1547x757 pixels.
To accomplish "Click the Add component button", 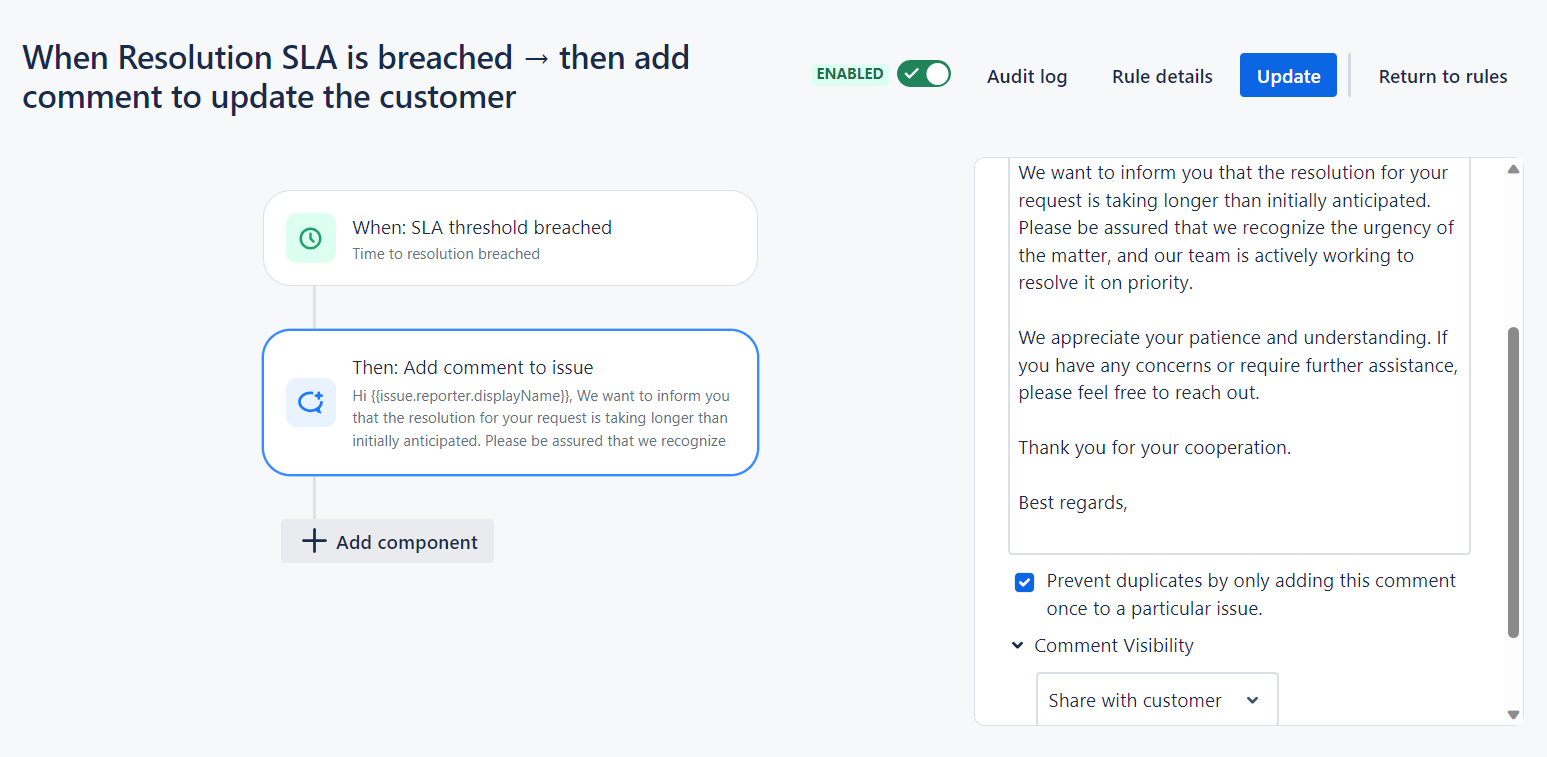I will (387, 541).
